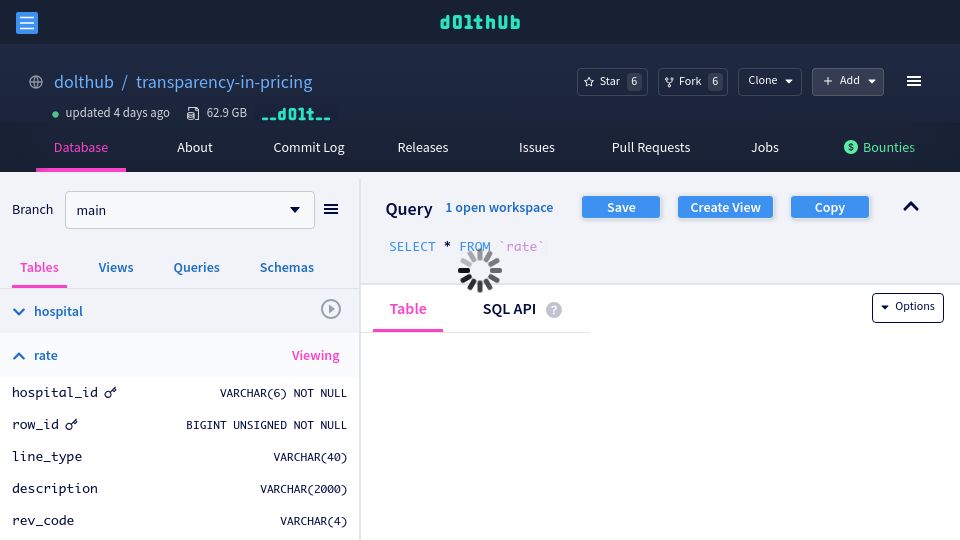
Task: Select the Table results tab
Action: 408,309
